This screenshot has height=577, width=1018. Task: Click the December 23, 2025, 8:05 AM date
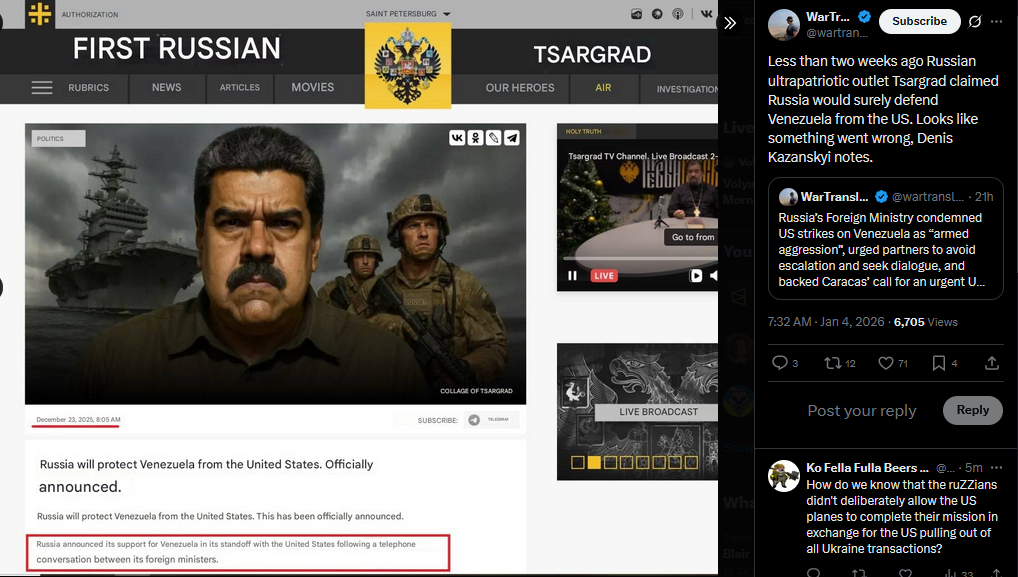78,420
